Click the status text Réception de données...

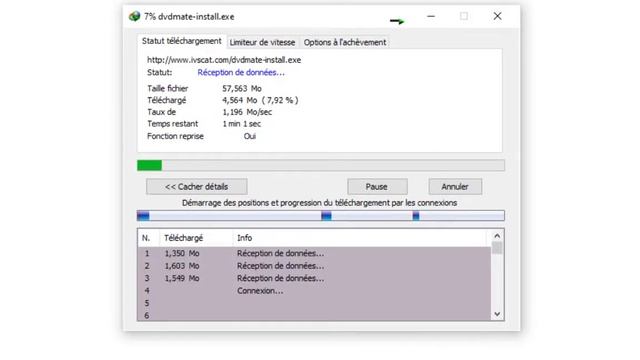[x=241, y=73]
